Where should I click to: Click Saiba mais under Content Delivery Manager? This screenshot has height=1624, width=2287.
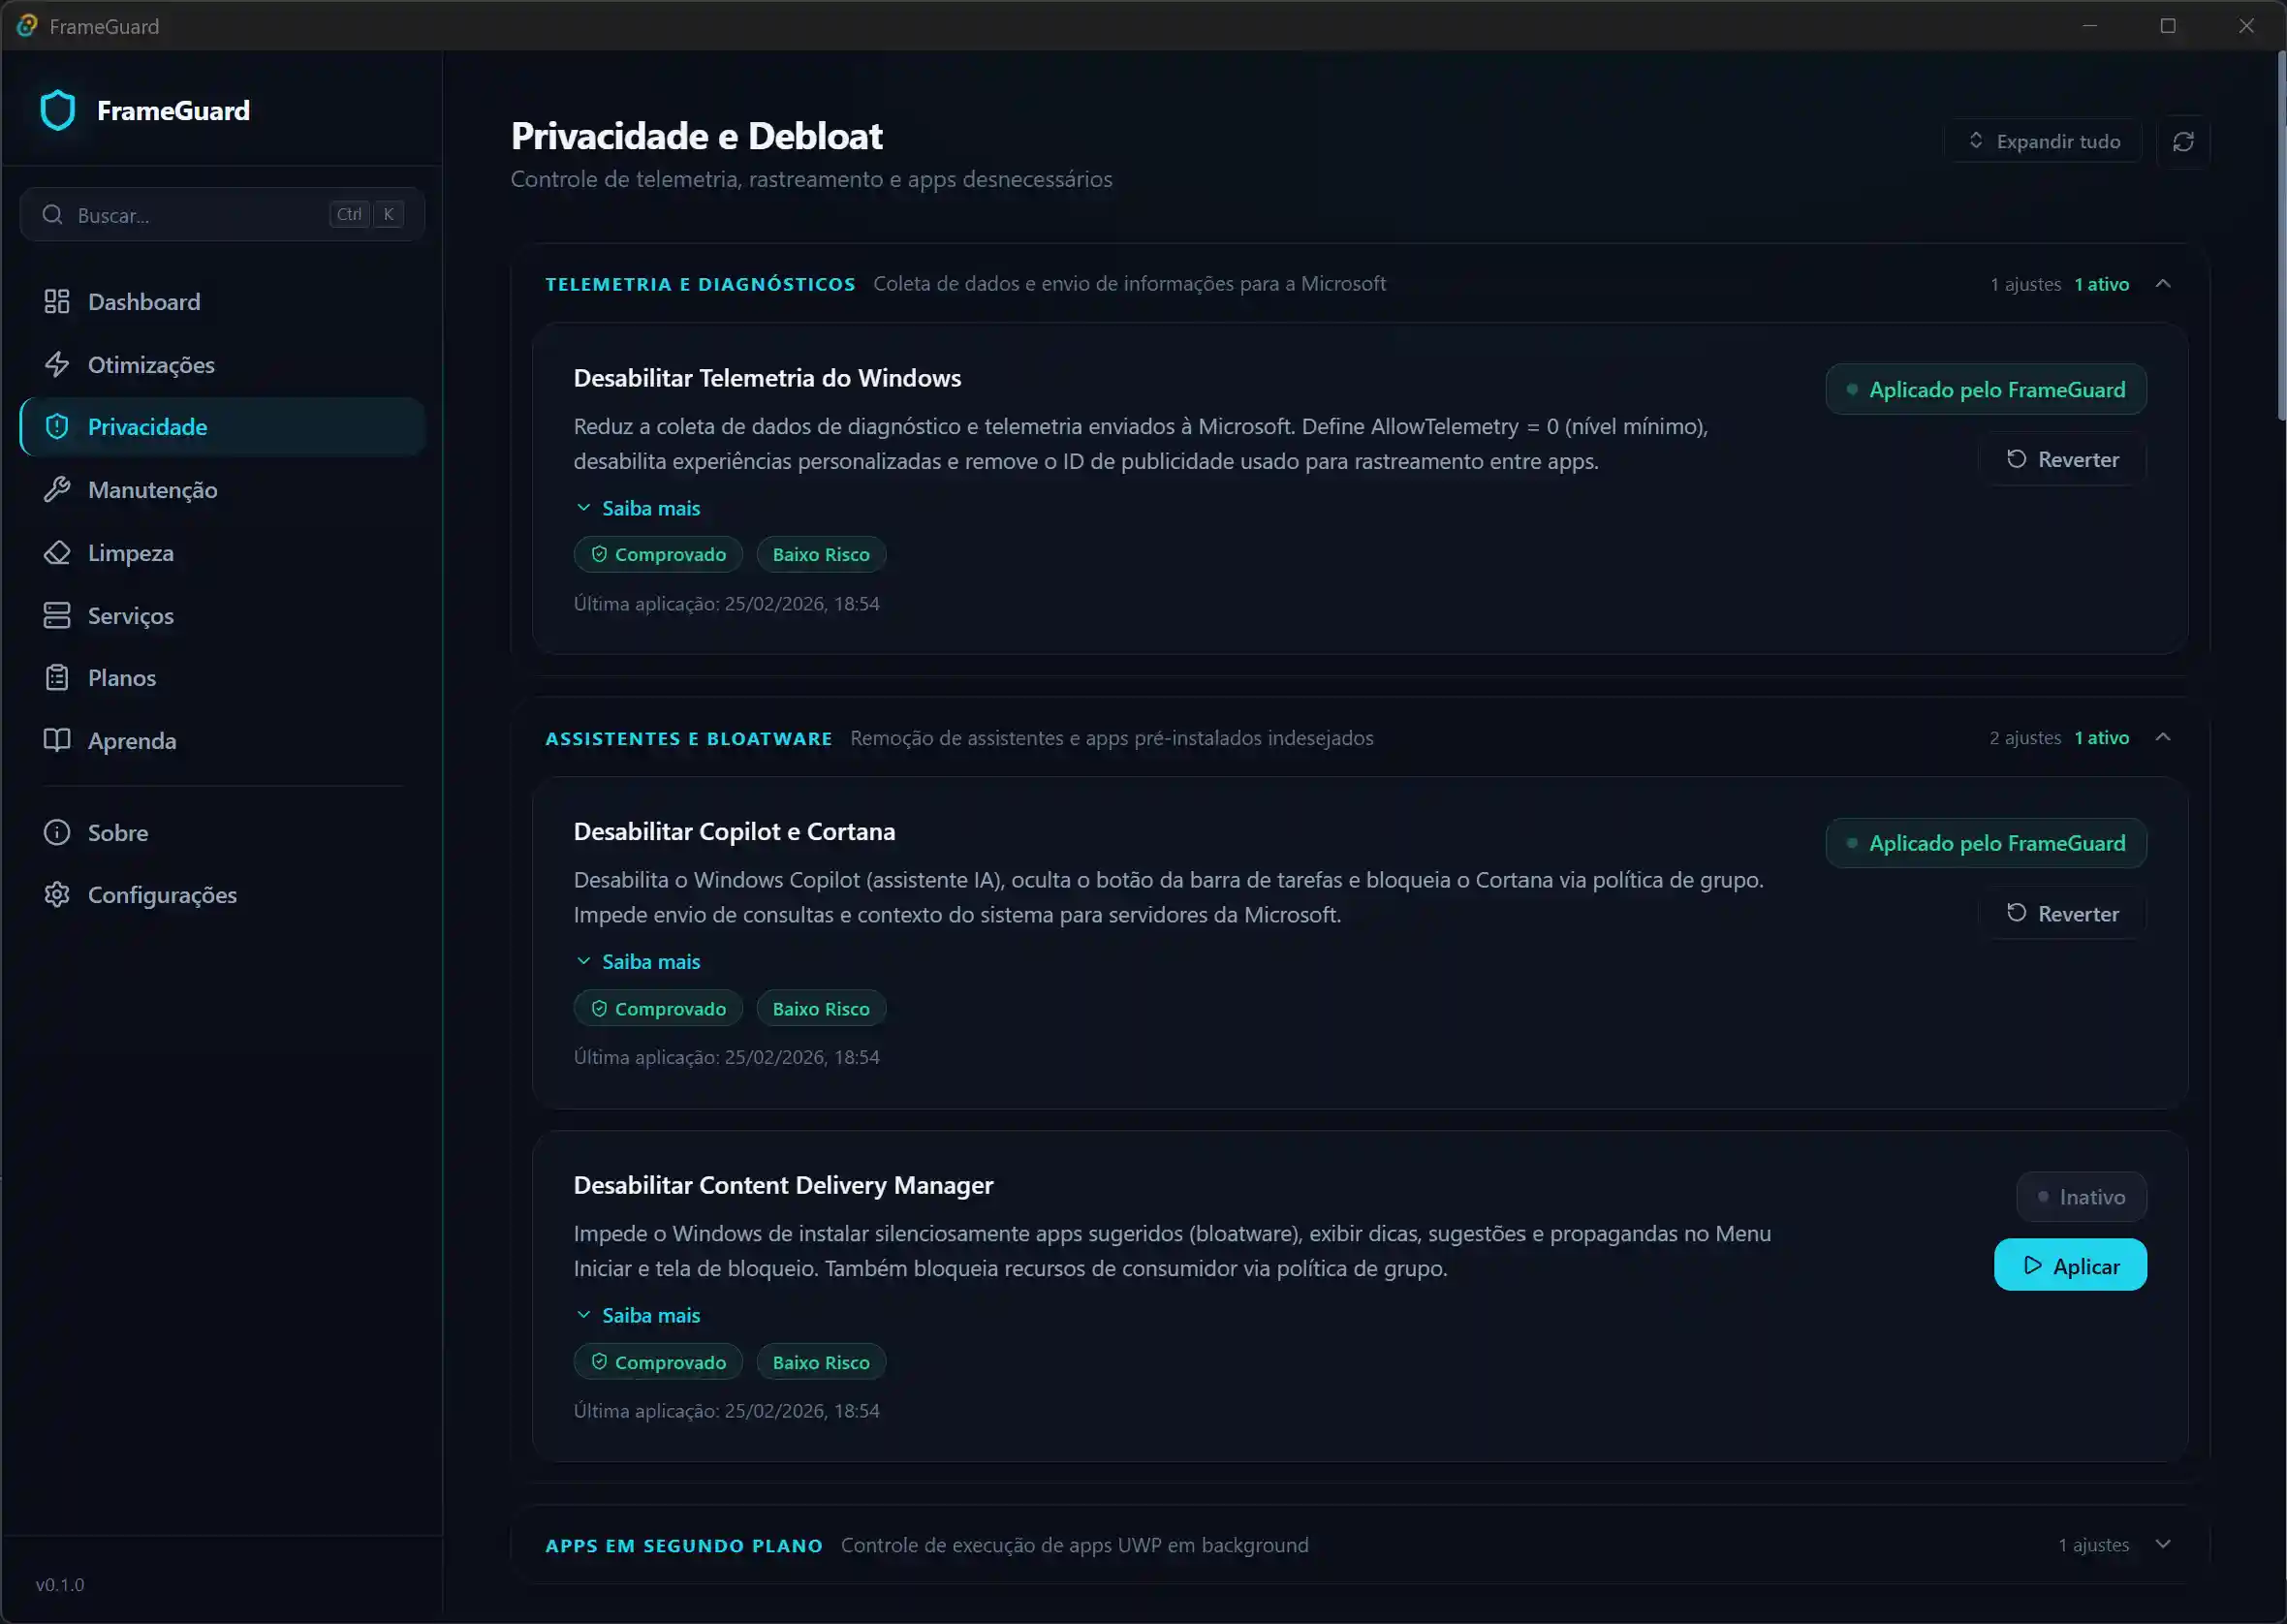point(639,1316)
